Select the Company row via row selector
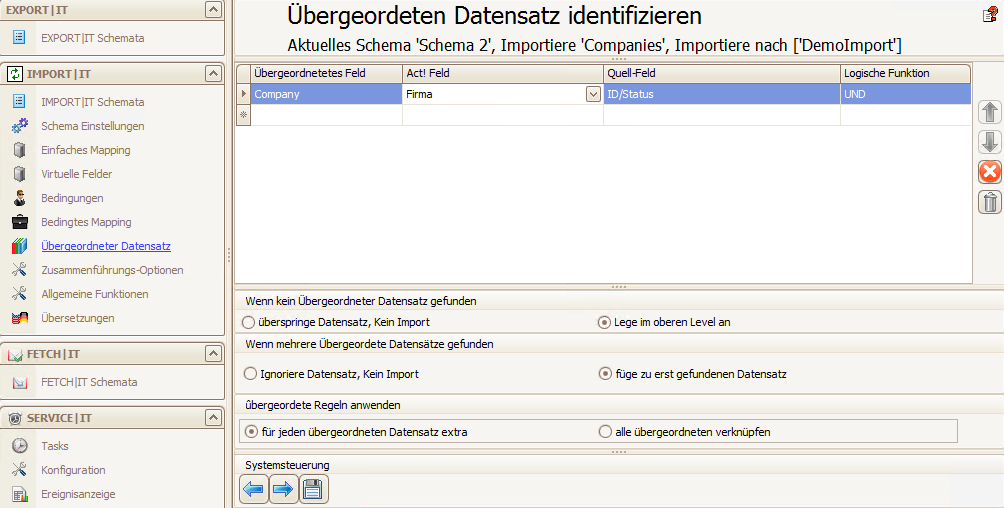The height and width of the screenshot is (508, 1004). coord(243,94)
